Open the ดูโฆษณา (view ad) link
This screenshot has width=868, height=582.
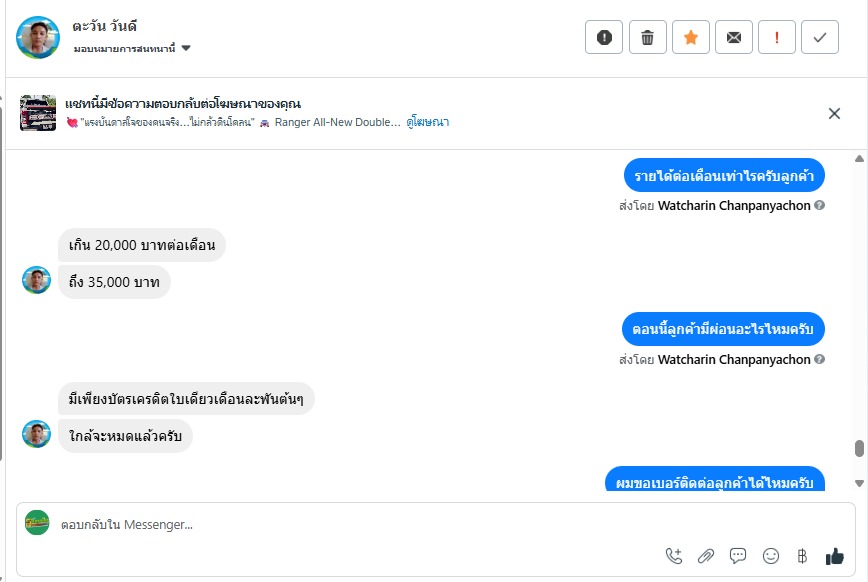[428, 122]
